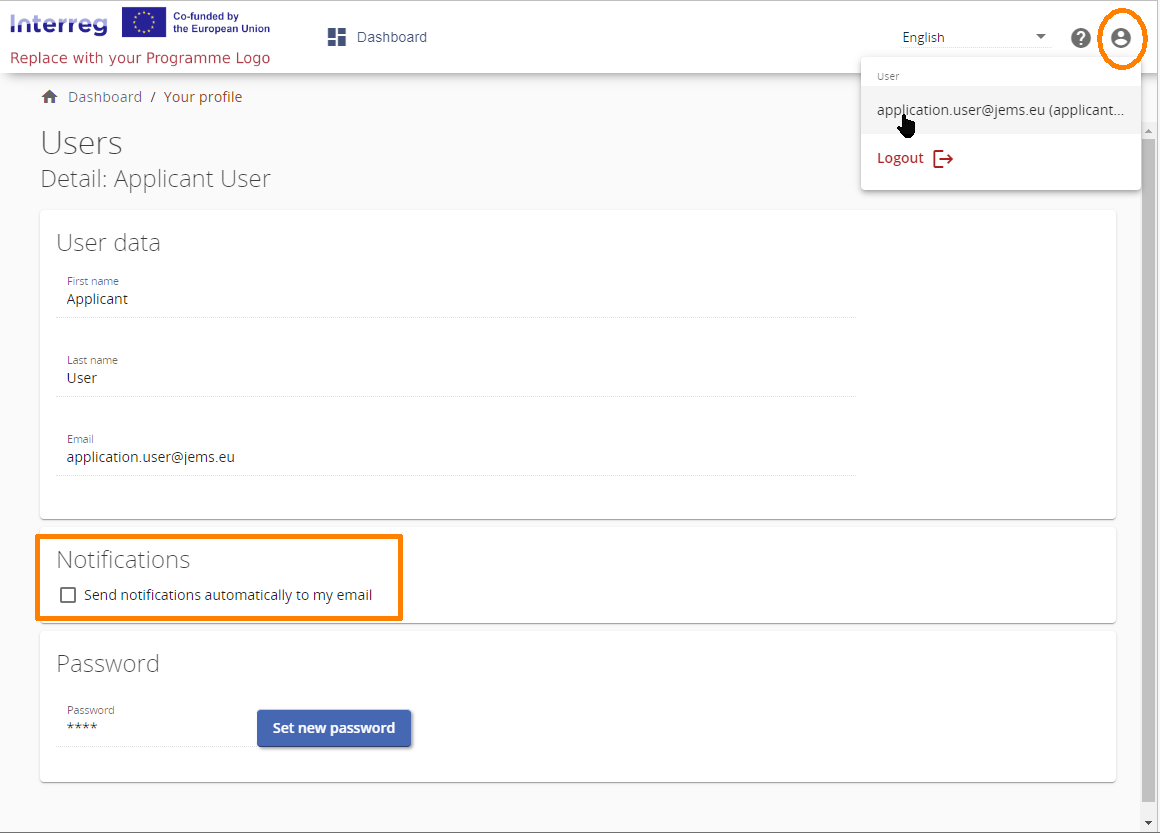Open Dashboard from top navigation
This screenshot has width=1160, height=833.
coord(391,37)
